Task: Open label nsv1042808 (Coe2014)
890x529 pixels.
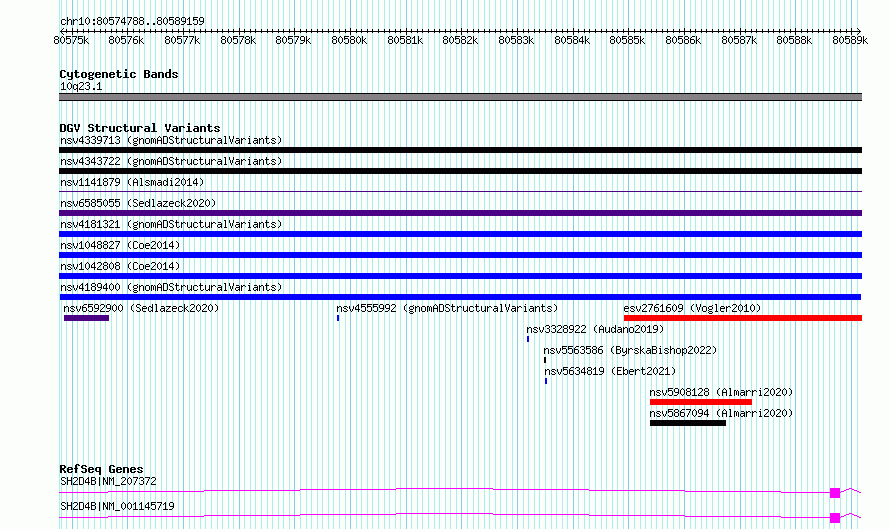Action: (x=120, y=266)
